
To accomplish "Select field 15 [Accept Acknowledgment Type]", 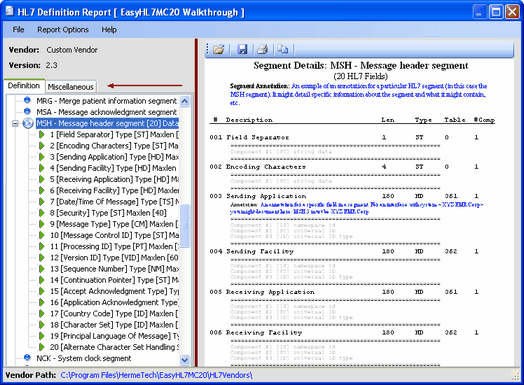I will tap(114, 291).
